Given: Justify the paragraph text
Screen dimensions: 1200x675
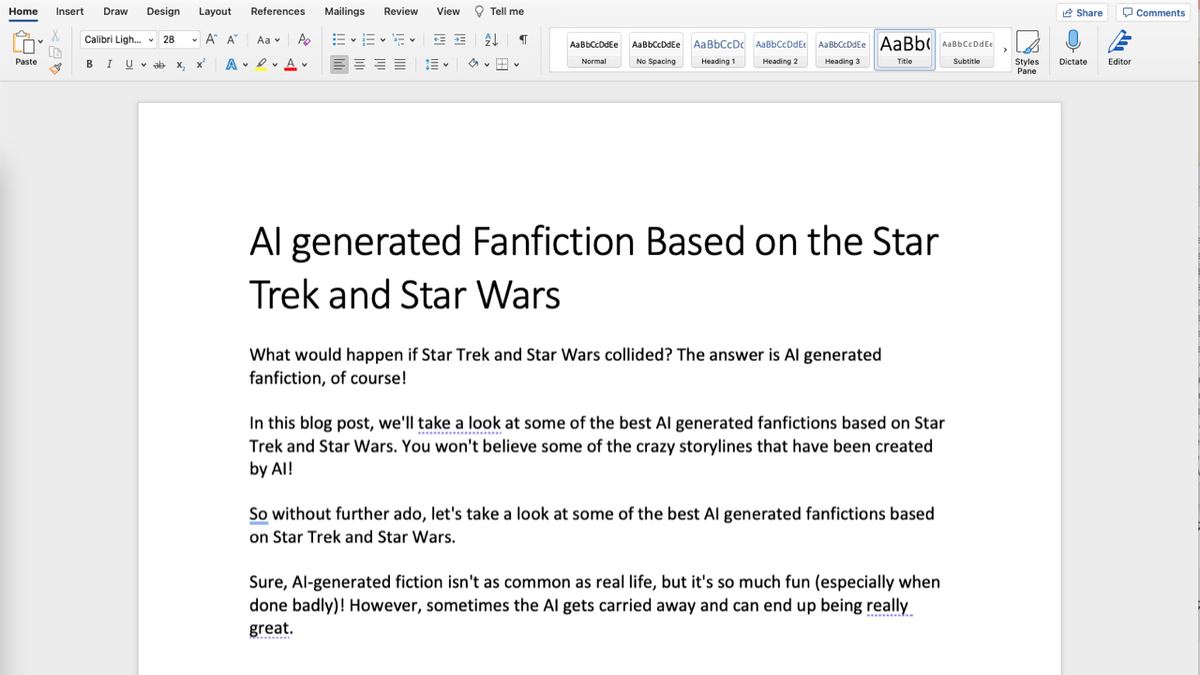Looking at the screenshot, I should click(x=400, y=64).
